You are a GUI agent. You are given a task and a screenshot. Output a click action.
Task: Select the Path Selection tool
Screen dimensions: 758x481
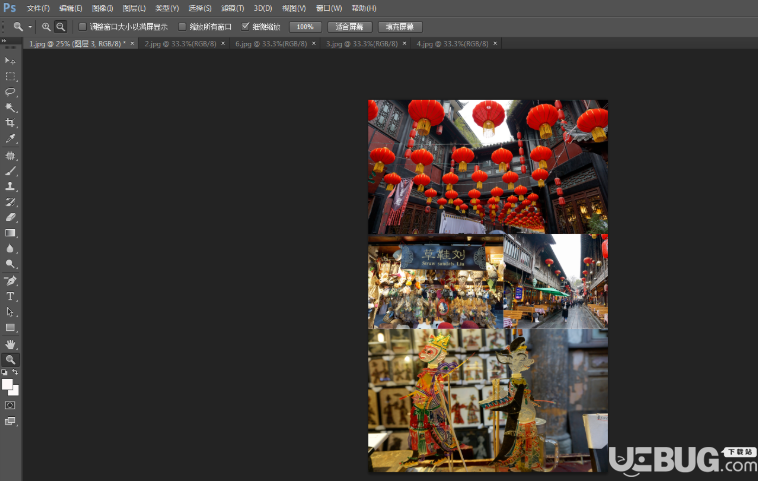click(10, 312)
